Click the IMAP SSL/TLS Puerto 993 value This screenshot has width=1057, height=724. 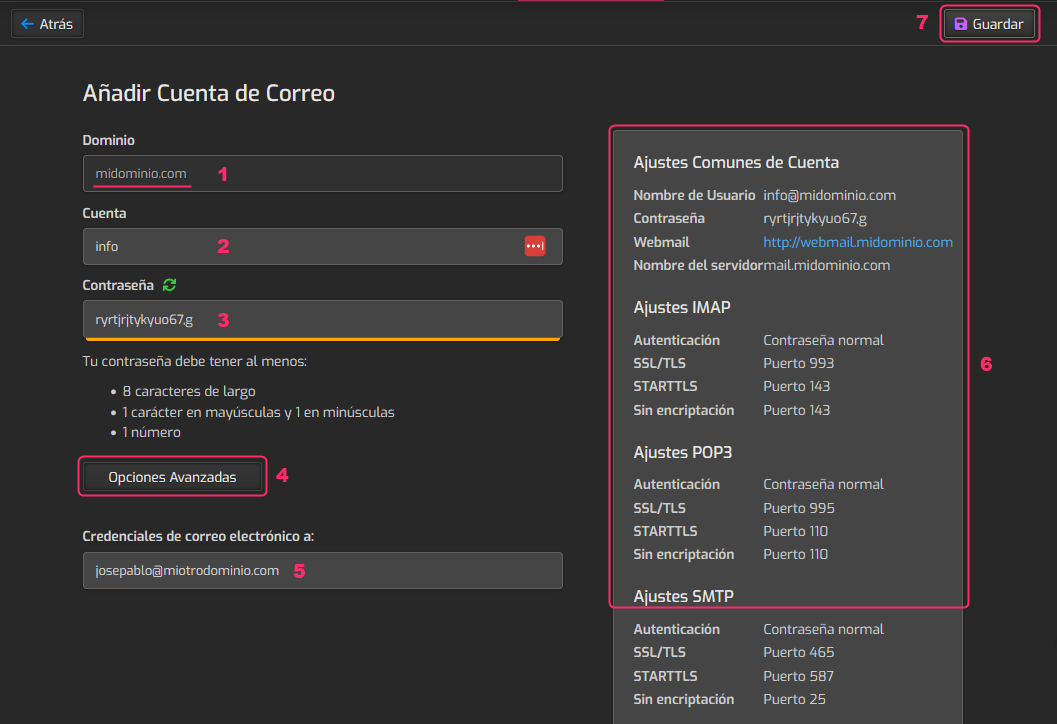click(798, 363)
